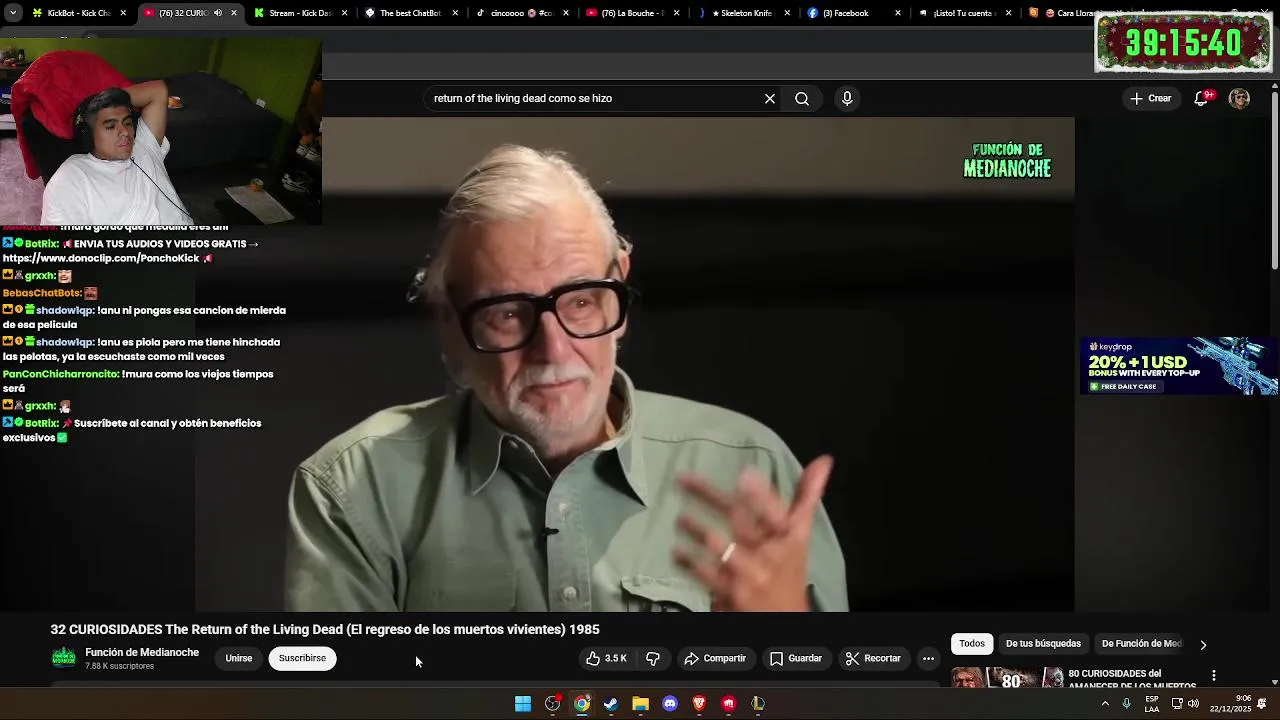Click the Crear button
The width and height of the screenshot is (1280, 720).
(x=1150, y=98)
